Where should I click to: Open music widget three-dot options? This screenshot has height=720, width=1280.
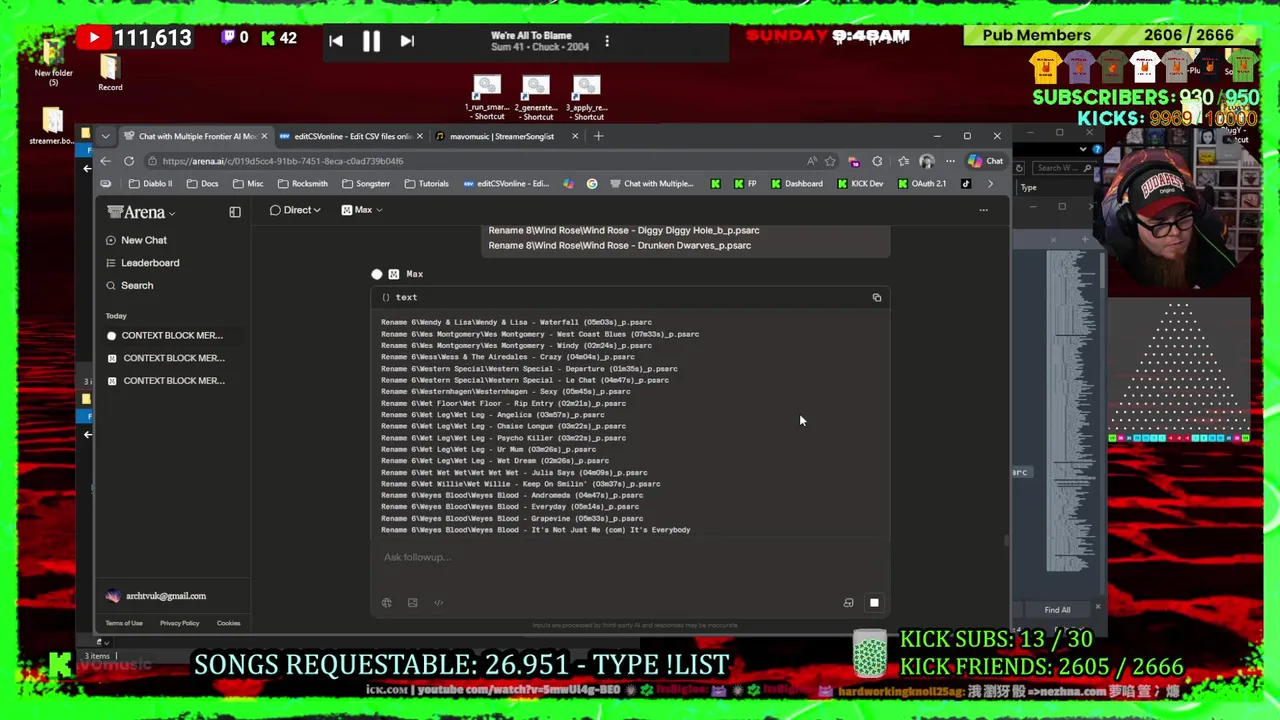(607, 41)
